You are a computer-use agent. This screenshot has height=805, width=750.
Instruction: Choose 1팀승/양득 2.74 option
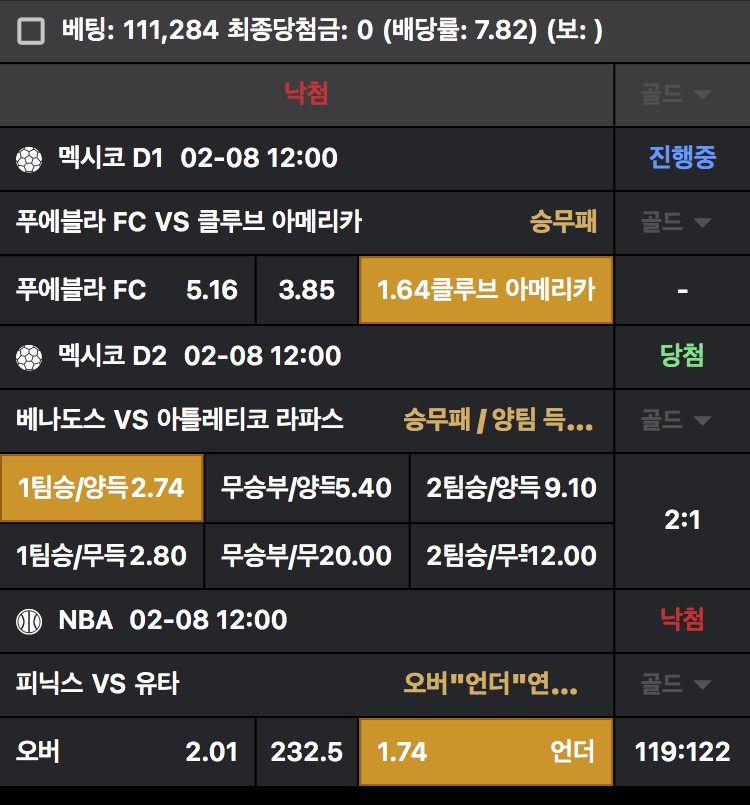pos(102,488)
